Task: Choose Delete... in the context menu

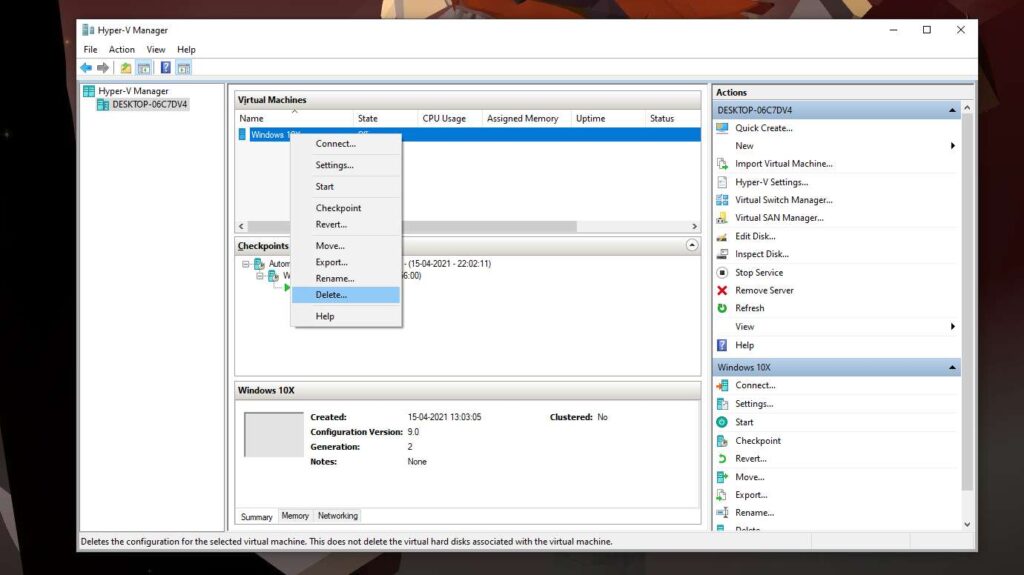Action: click(346, 295)
